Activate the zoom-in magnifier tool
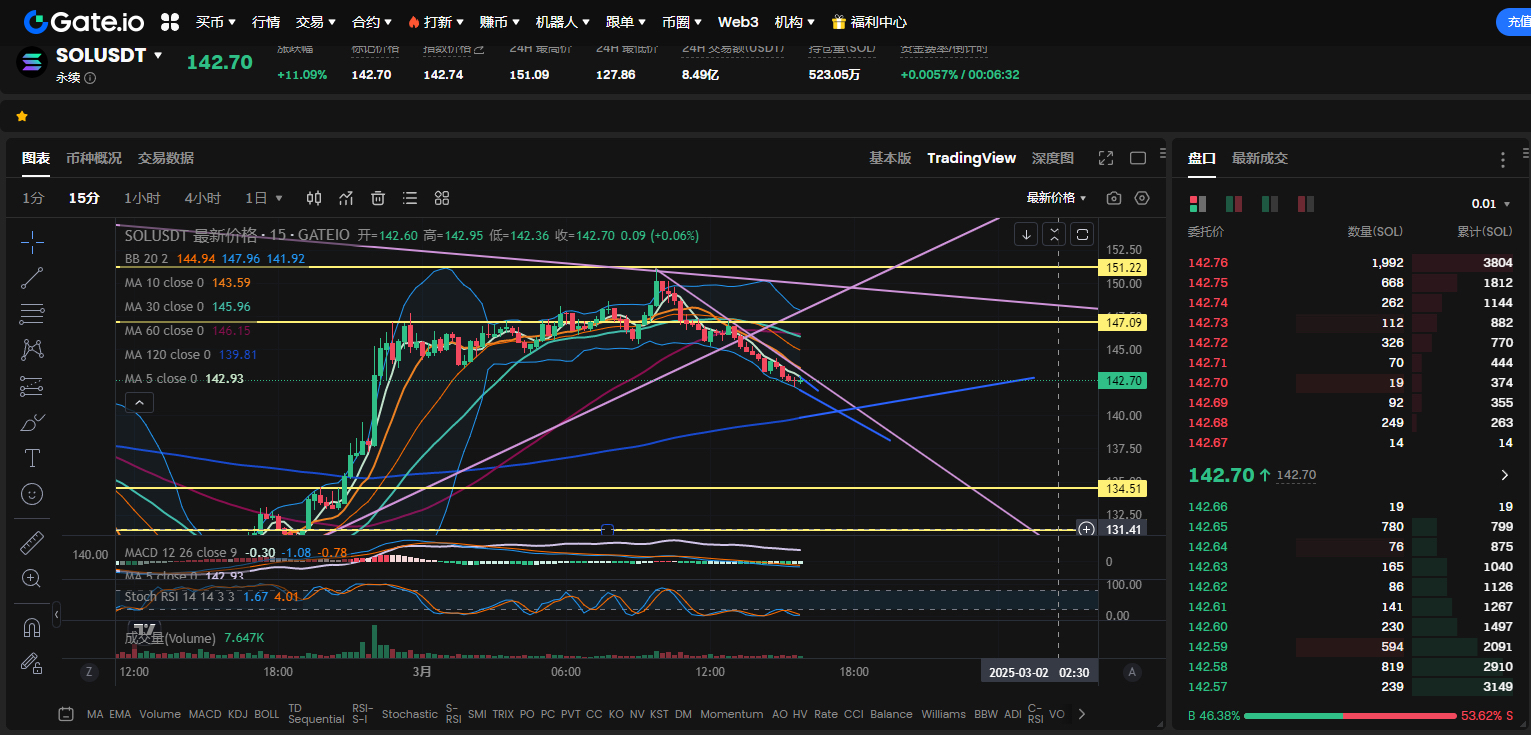The image size is (1531, 735). pos(32,579)
